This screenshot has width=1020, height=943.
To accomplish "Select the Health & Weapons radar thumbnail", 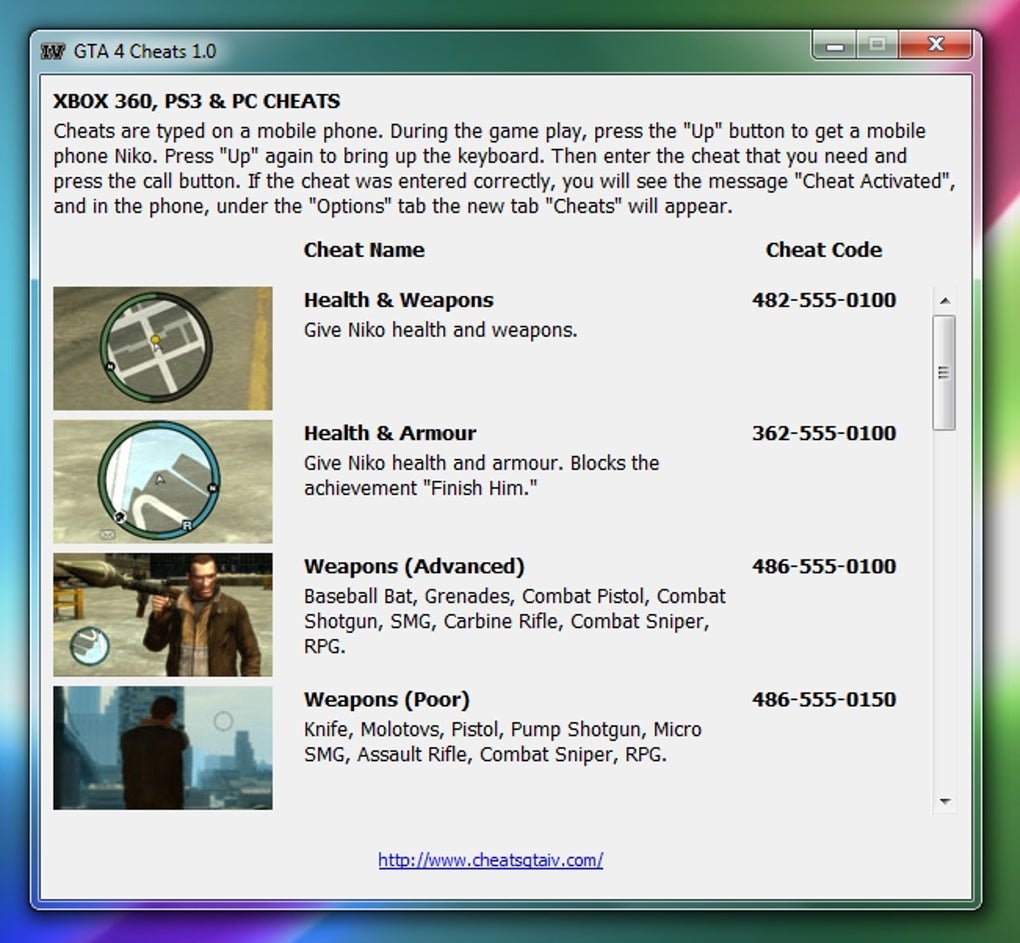I will pyautogui.click(x=163, y=348).
